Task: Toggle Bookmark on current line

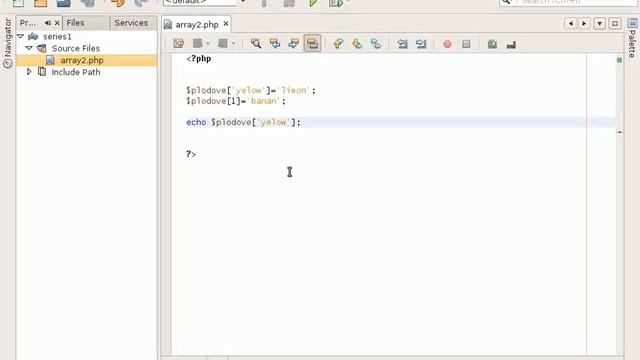Action: coord(376,44)
